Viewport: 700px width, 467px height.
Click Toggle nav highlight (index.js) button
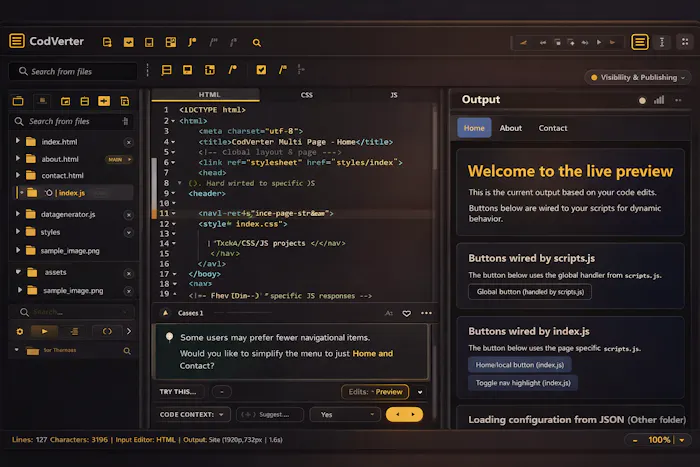523,383
